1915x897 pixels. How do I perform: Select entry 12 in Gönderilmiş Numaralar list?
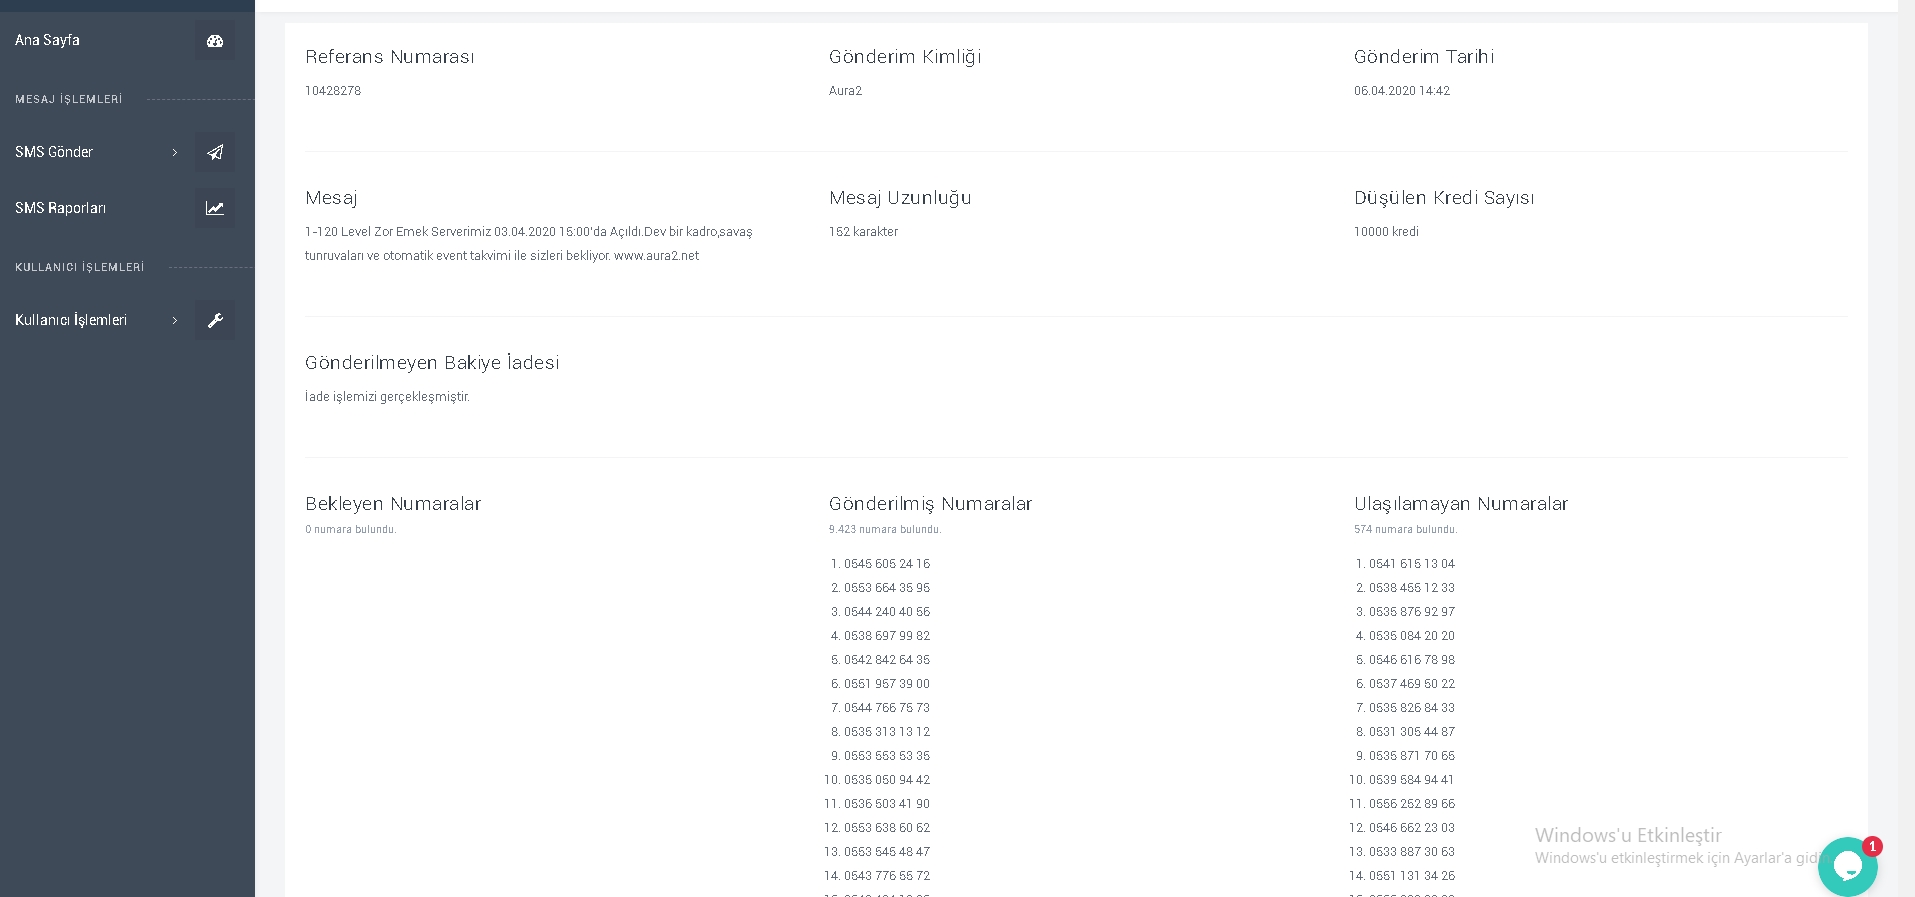pyautogui.click(x=887, y=828)
